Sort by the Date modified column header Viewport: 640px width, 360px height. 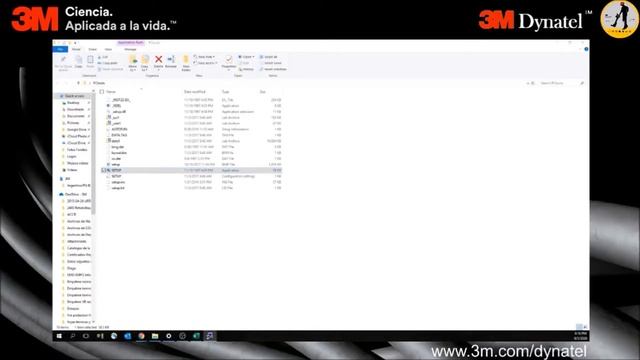(x=195, y=92)
